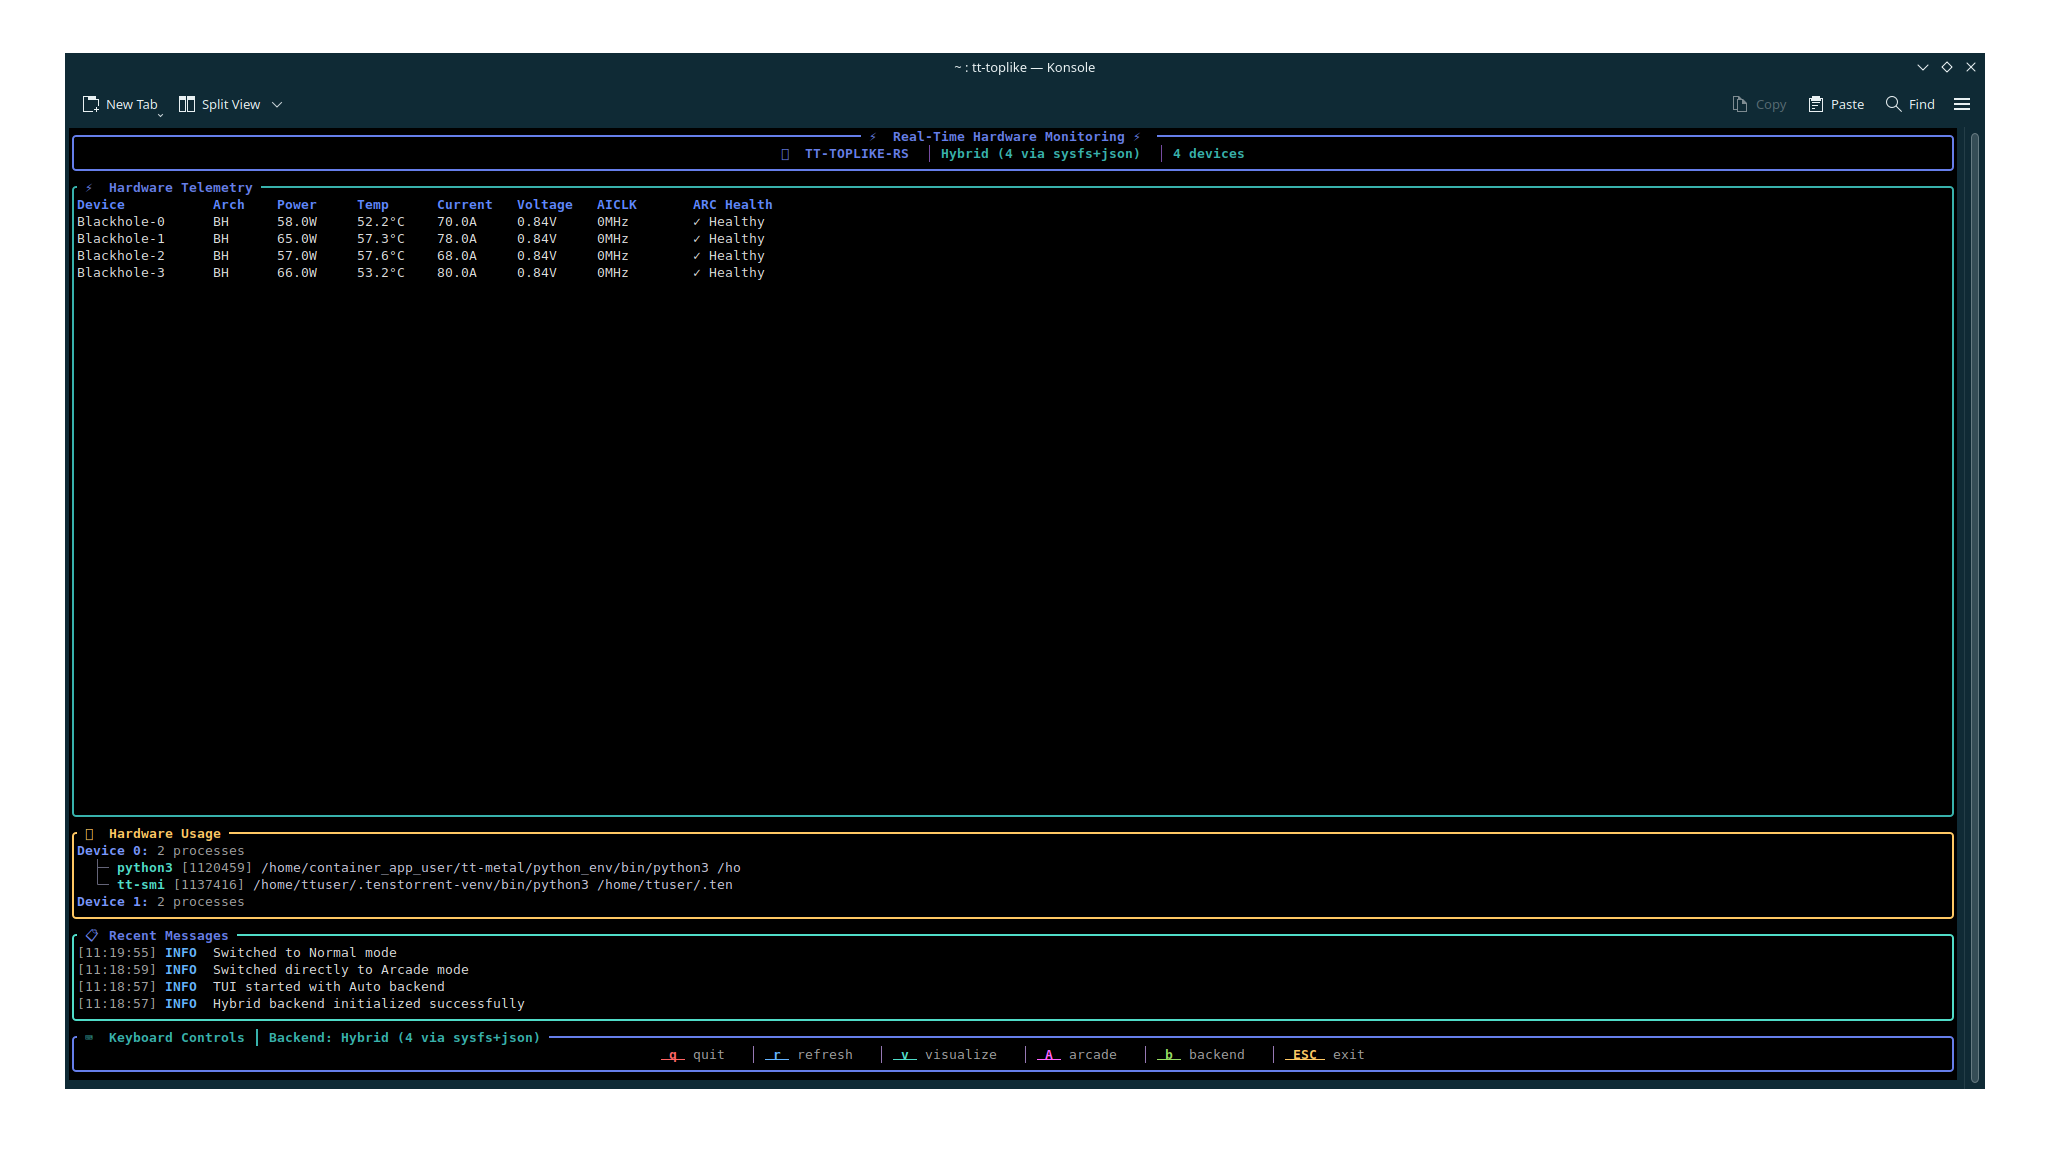2050x1166 pixels.
Task: Click 'Switched directly to Arcade mode' message
Action: [341, 970]
